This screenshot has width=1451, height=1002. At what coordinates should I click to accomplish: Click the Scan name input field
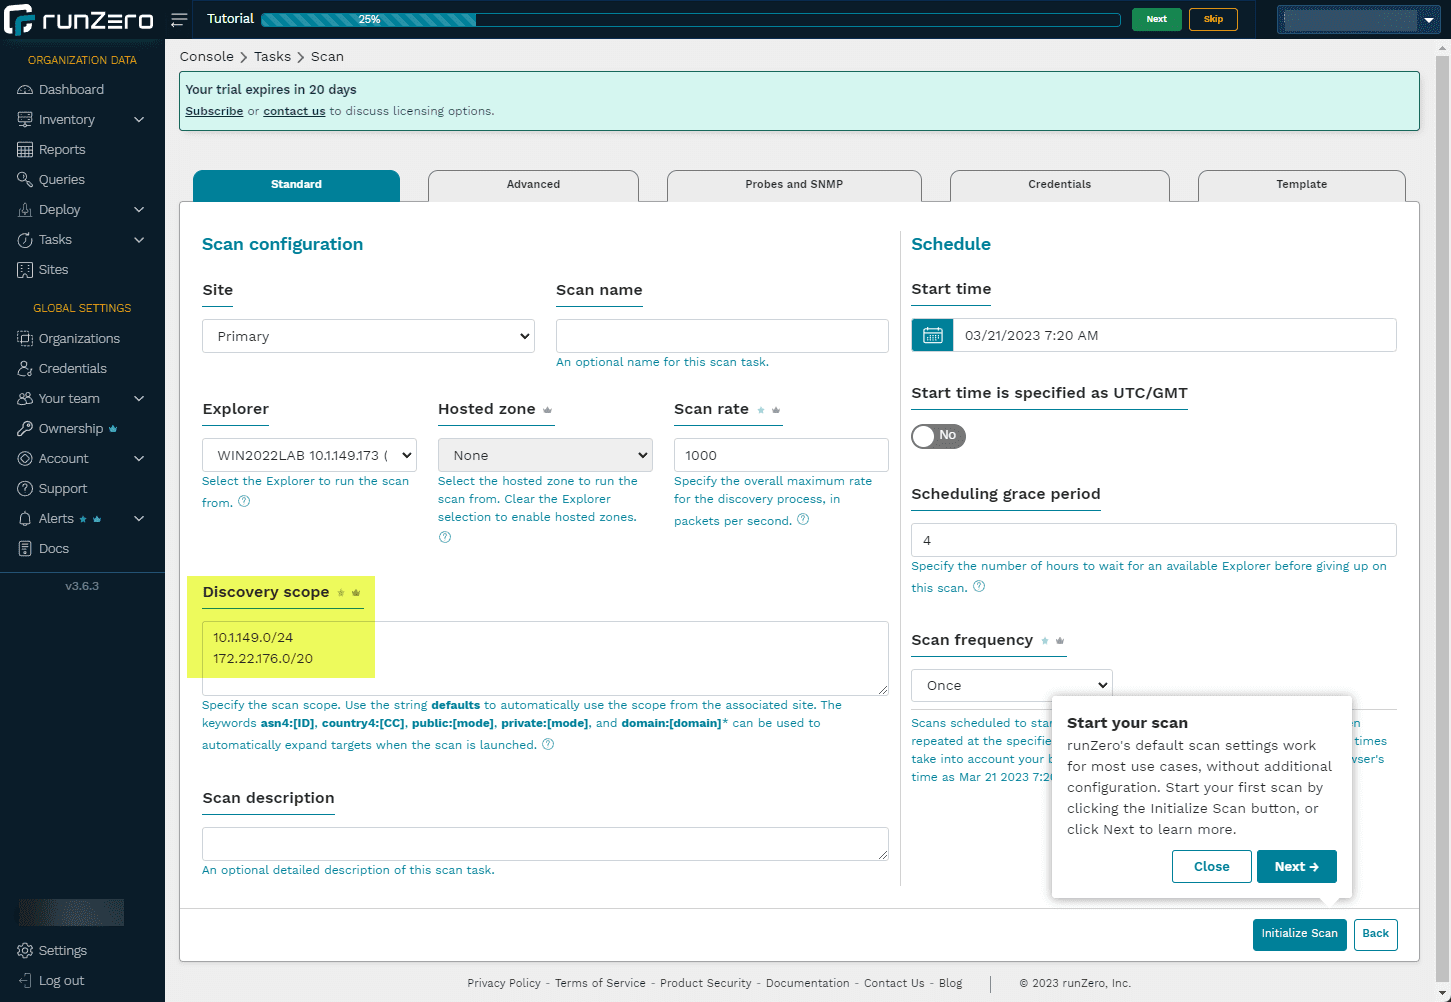(x=722, y=336)
